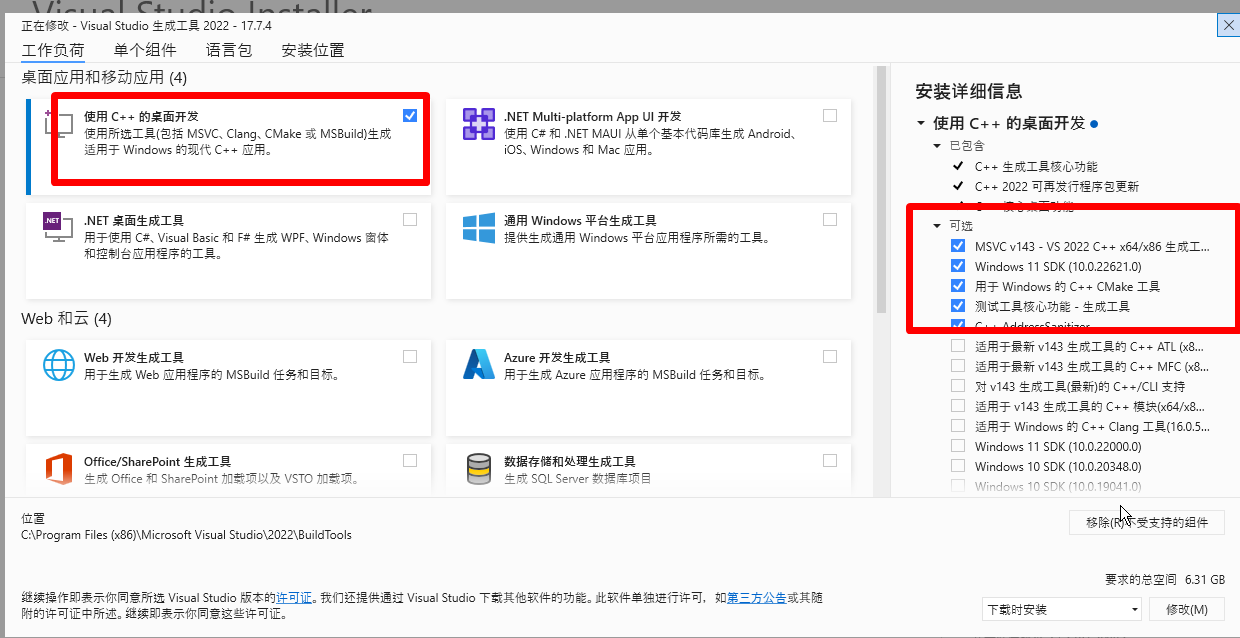1240x638 pixels.
Task: Uncheck the 使用 C++ 的桌面开发 workload checkbox
Action: pyautogui.click(x=410, y=116)
